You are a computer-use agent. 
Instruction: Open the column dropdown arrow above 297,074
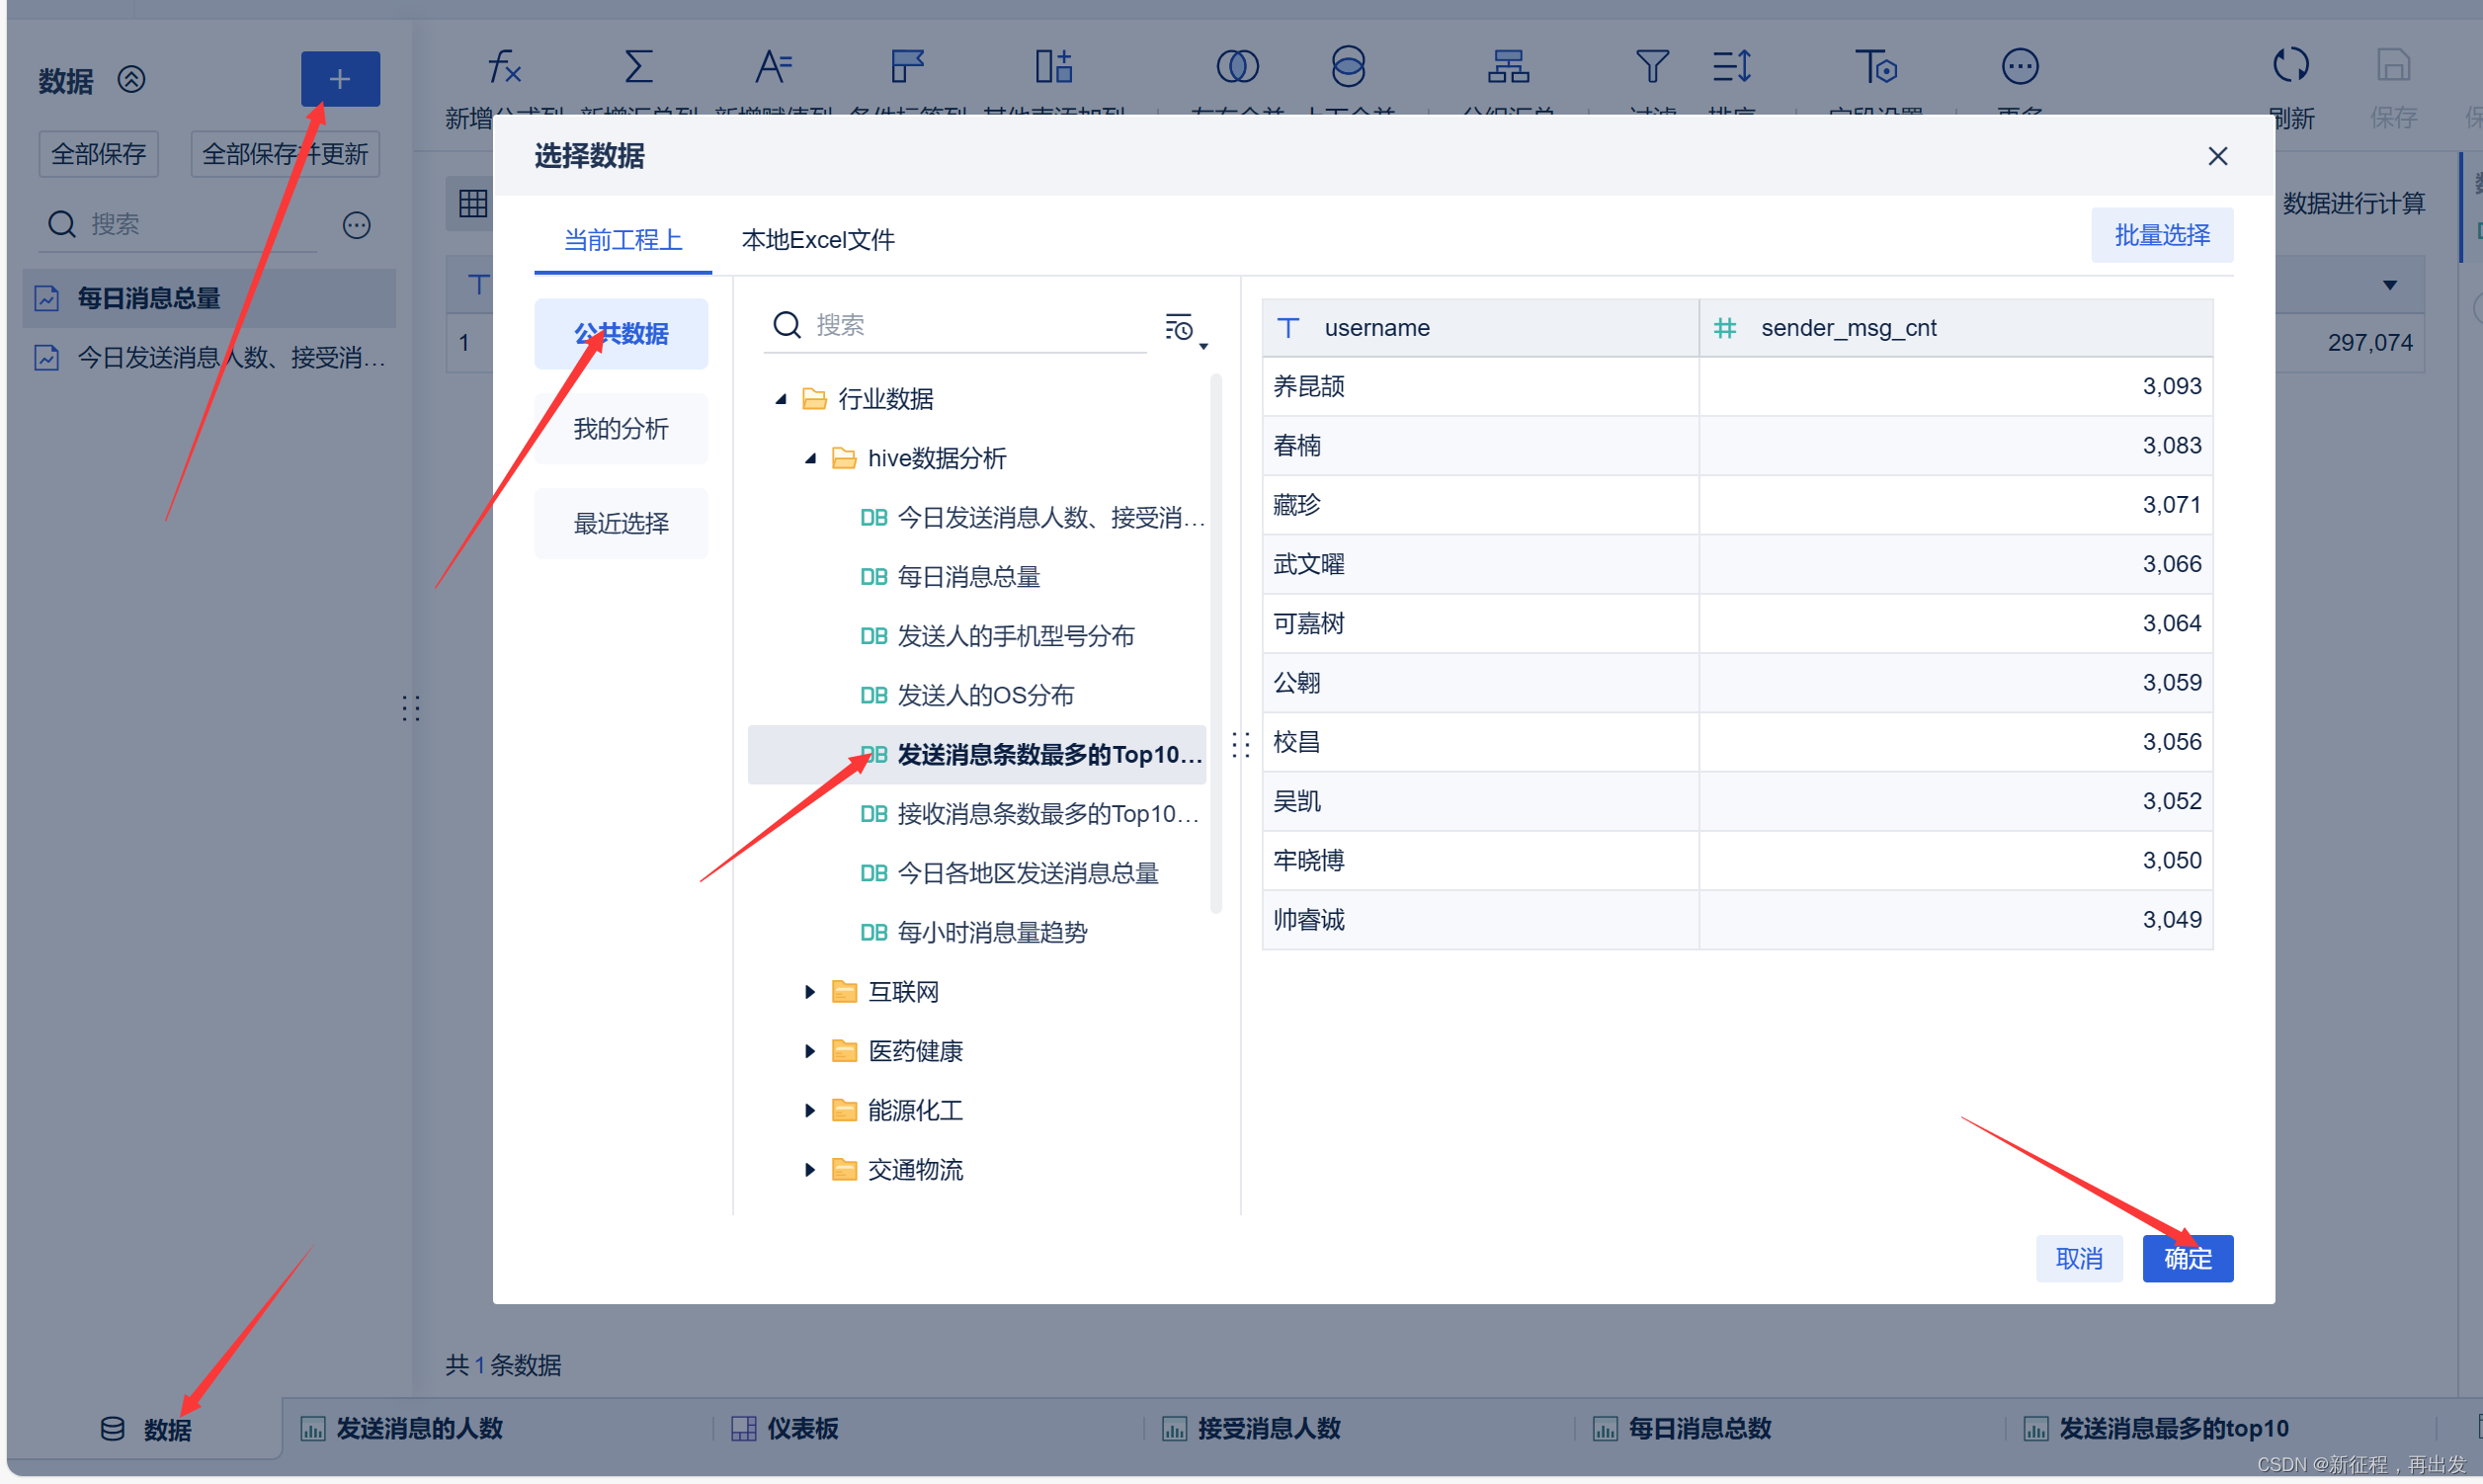[2390, 285]
